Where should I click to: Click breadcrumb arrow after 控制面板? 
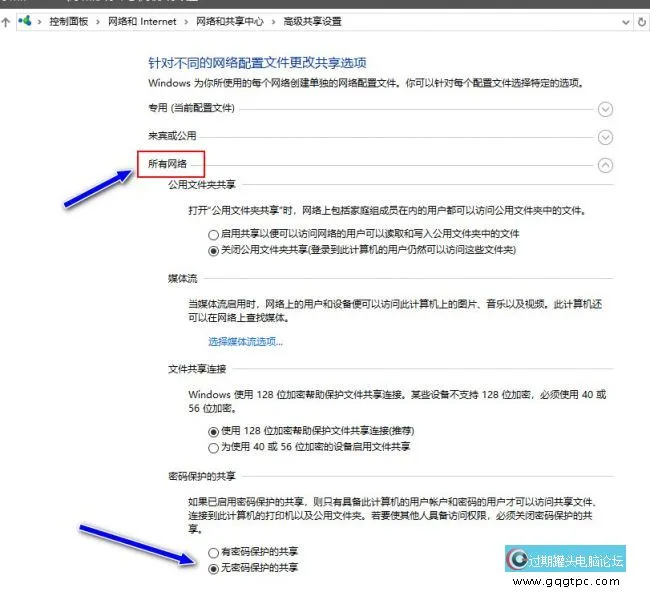pos(100,20)
